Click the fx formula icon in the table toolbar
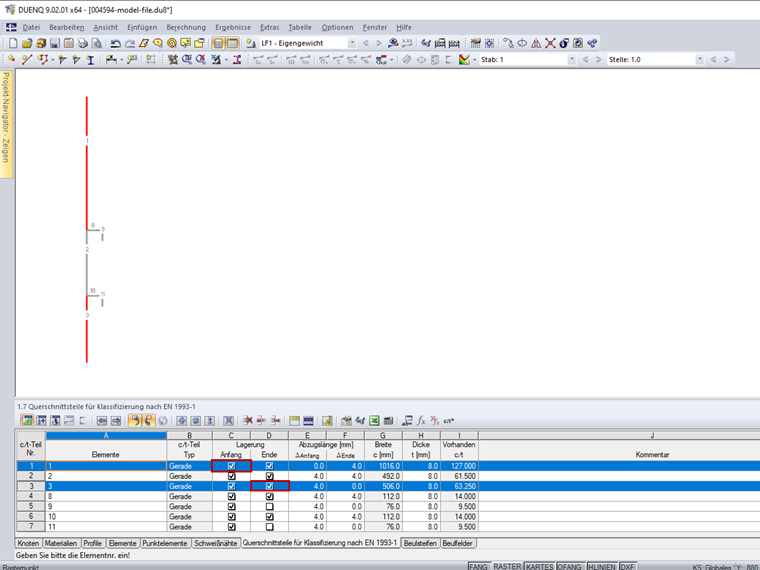 coord(421,421)
